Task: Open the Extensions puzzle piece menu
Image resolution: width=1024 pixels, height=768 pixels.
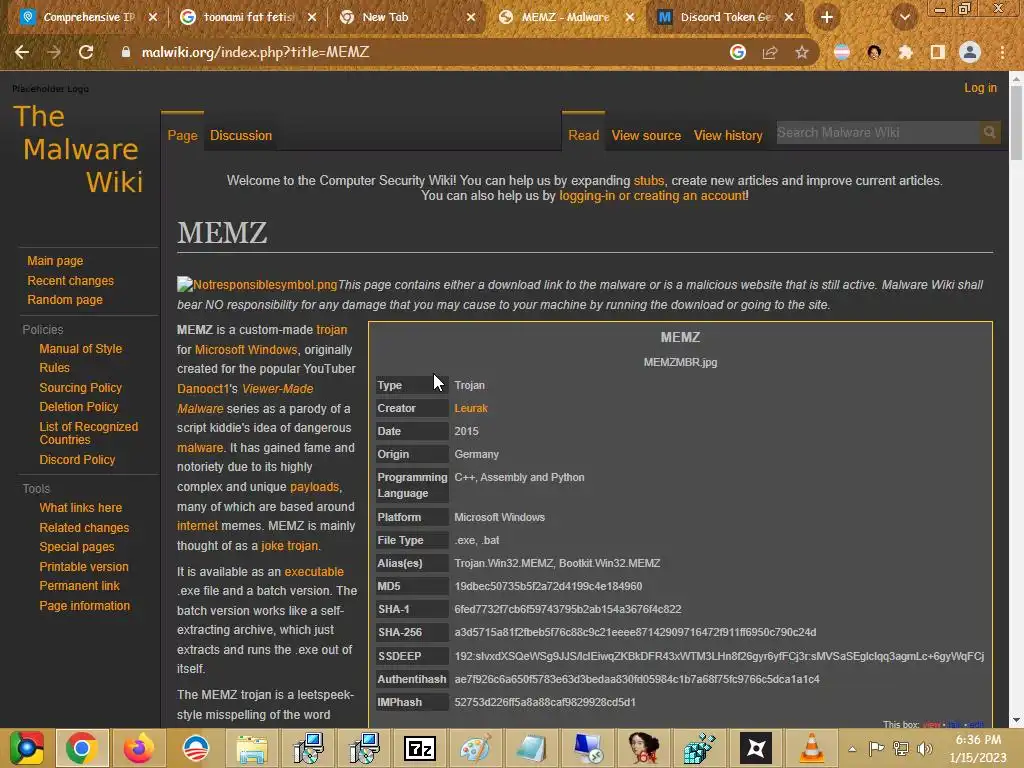Action: coord(906,52)
